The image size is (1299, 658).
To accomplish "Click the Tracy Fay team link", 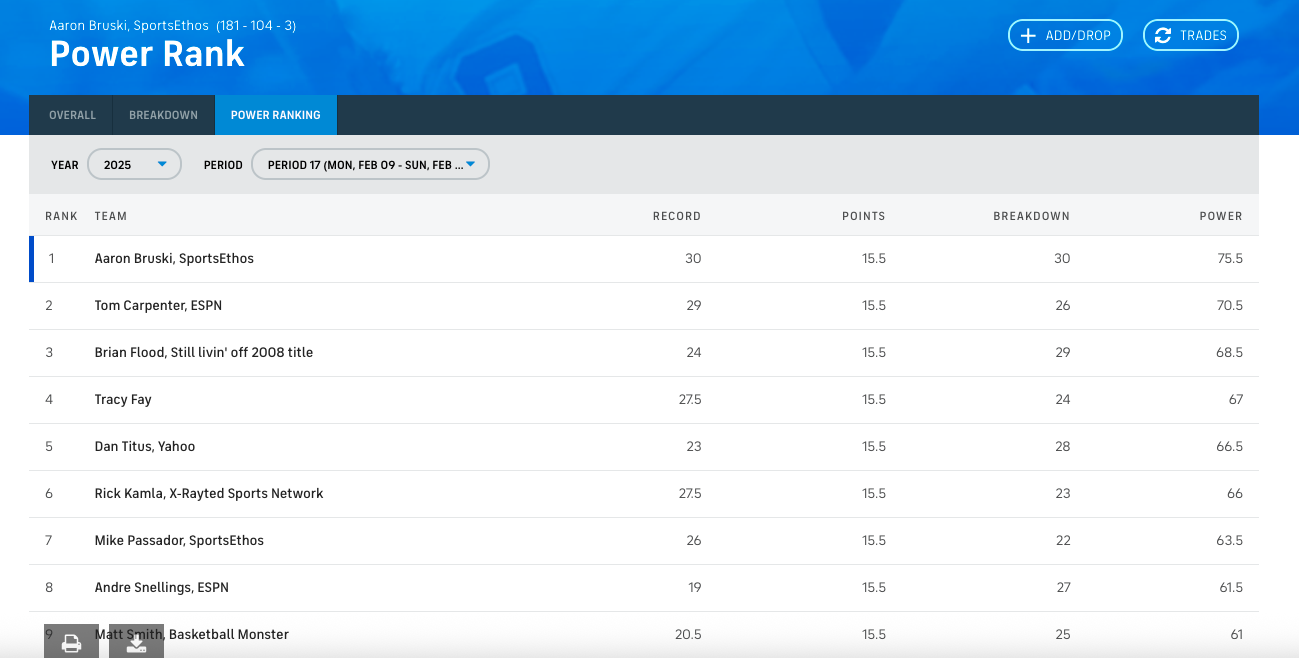I will pos(123,399).
